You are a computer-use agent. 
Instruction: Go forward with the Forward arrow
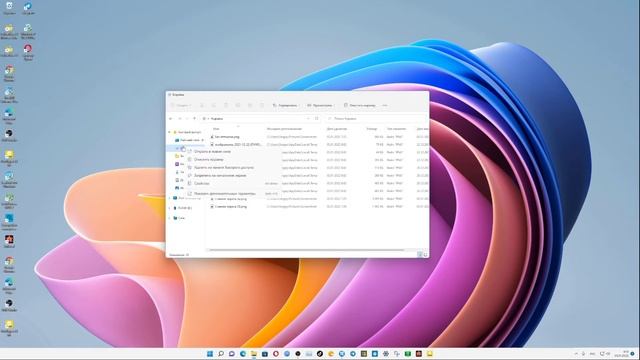(179, 118)
